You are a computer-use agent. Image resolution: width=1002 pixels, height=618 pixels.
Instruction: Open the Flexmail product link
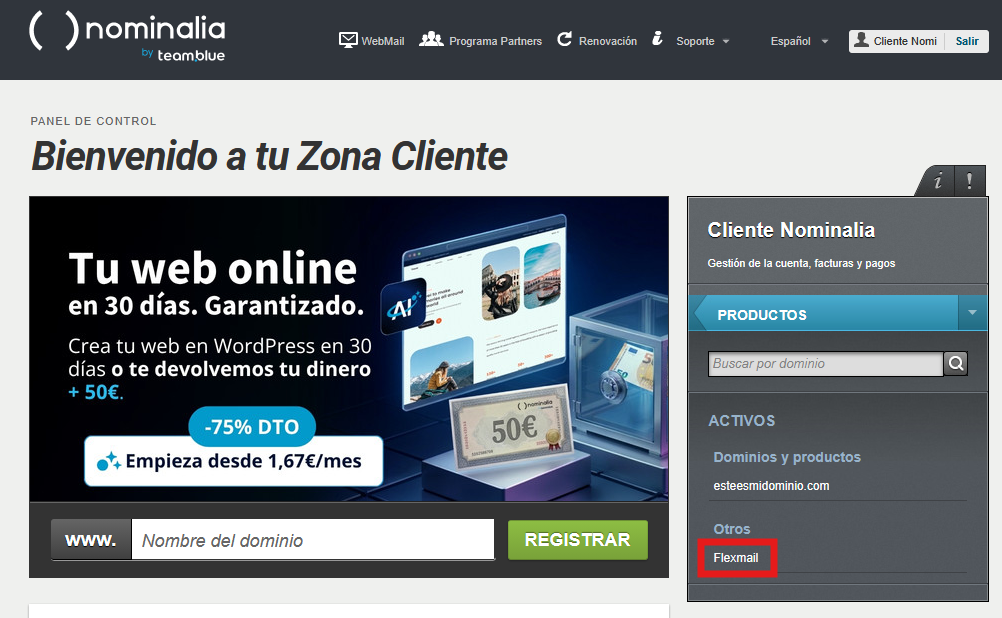[736, 558]
